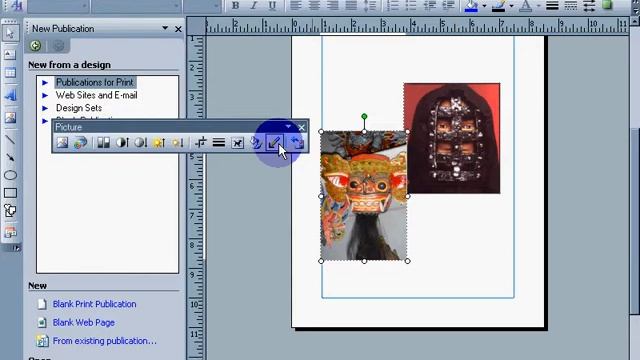Click Insert Picture on the Picture toolbar

pos(62,142)
